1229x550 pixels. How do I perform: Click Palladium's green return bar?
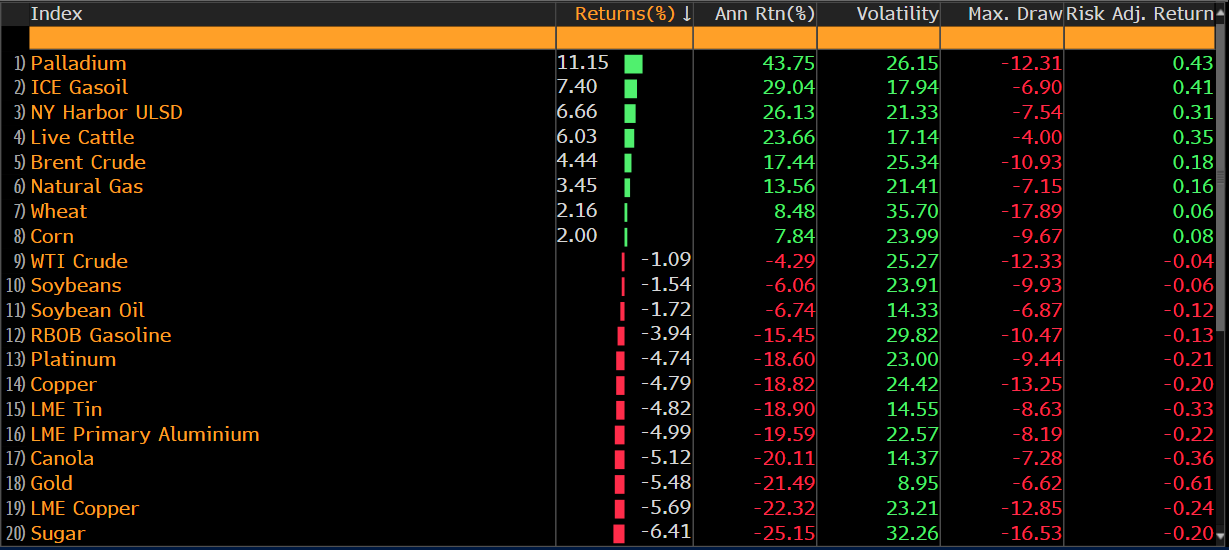[x=633, y=63]
